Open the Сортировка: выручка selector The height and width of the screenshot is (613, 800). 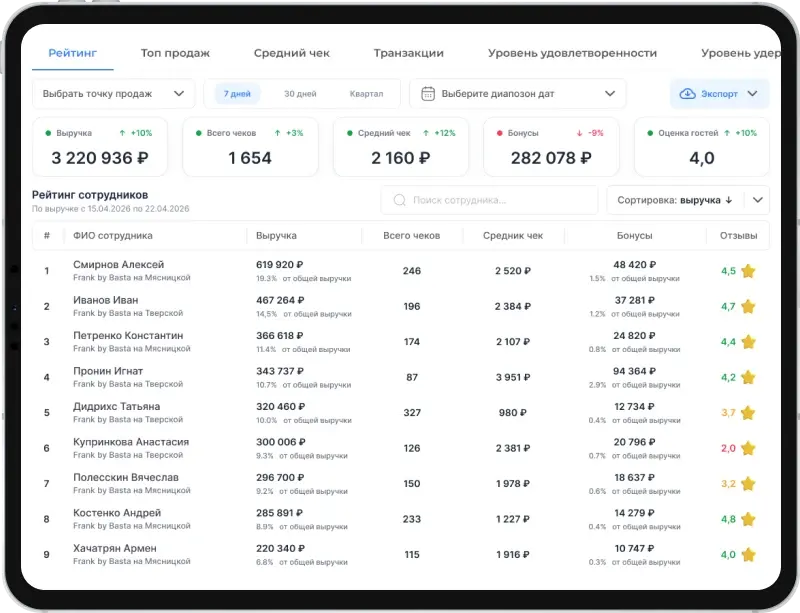[x=674, y=200]
